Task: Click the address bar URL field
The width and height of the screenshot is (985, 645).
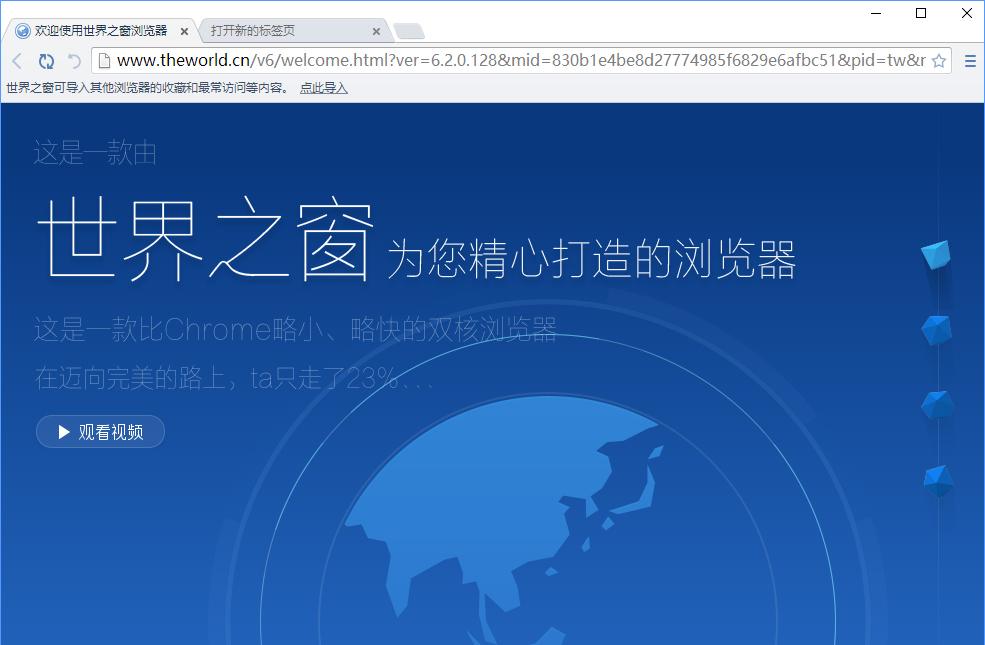Action: [x=521, y=60]
